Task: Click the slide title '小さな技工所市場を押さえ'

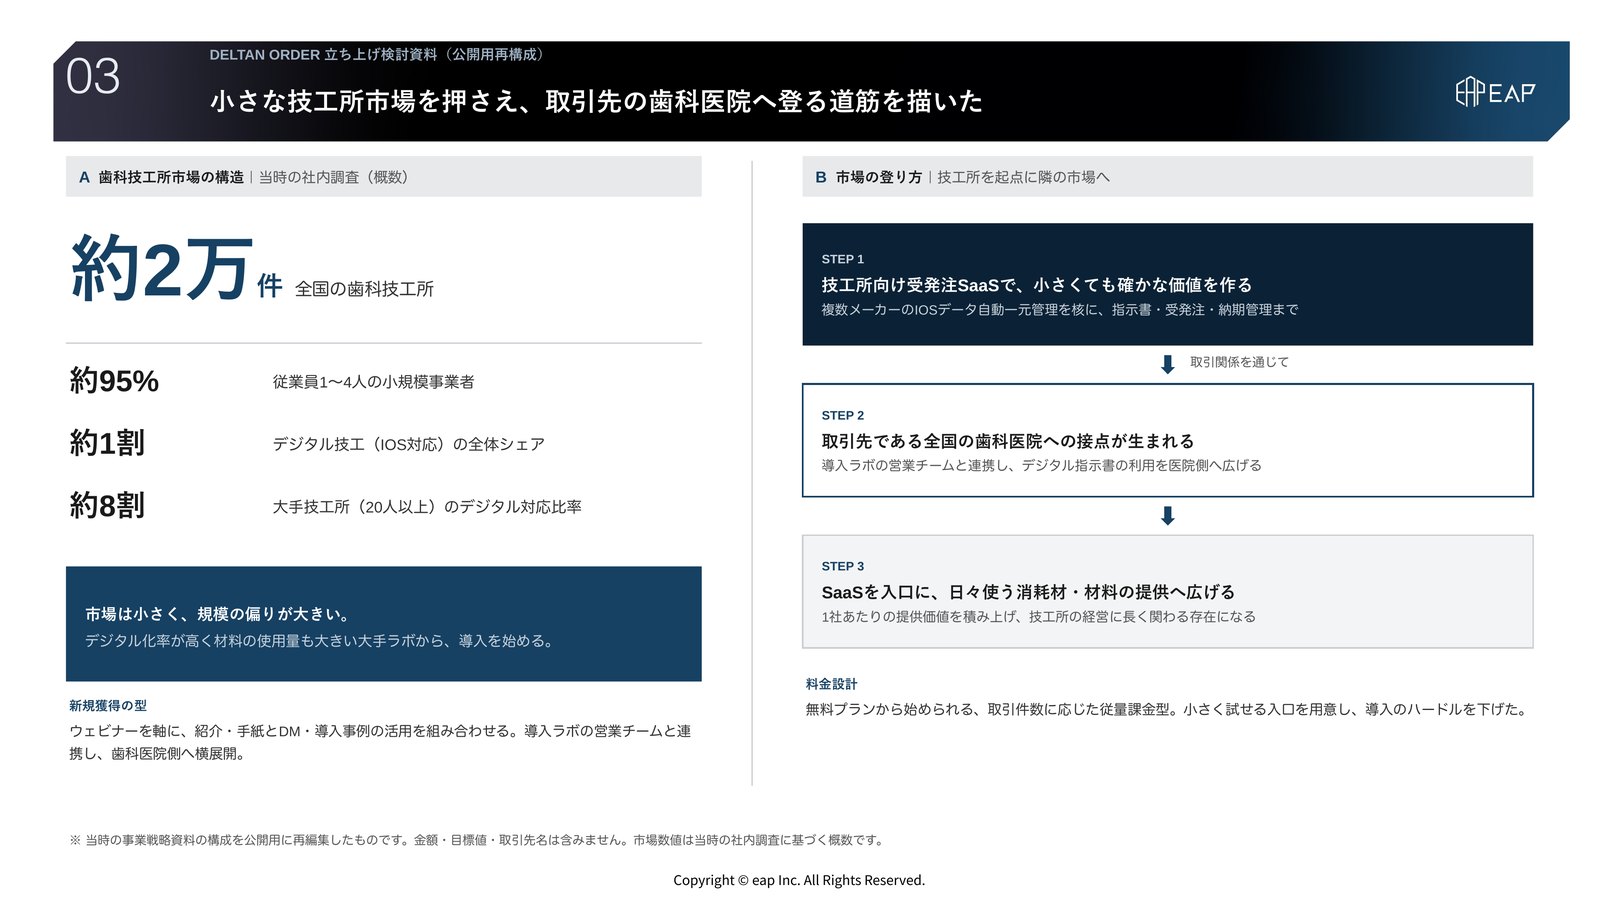Action: click(596, 101)
